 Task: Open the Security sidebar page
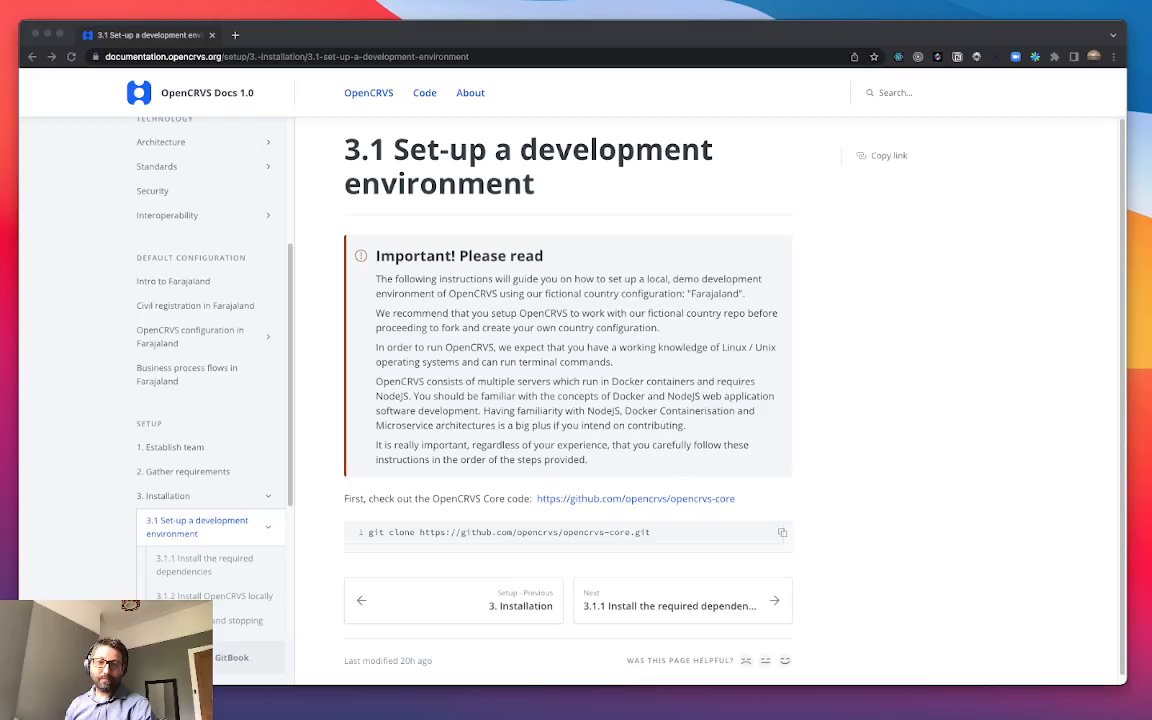[x=152, y=191]
